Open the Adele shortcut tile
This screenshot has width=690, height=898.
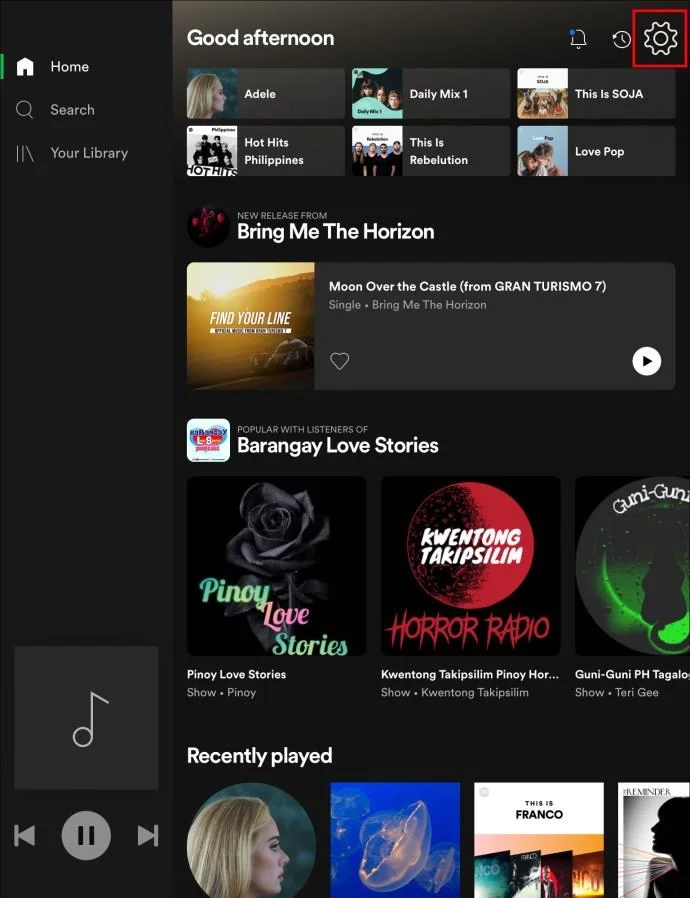pos(266,93)
